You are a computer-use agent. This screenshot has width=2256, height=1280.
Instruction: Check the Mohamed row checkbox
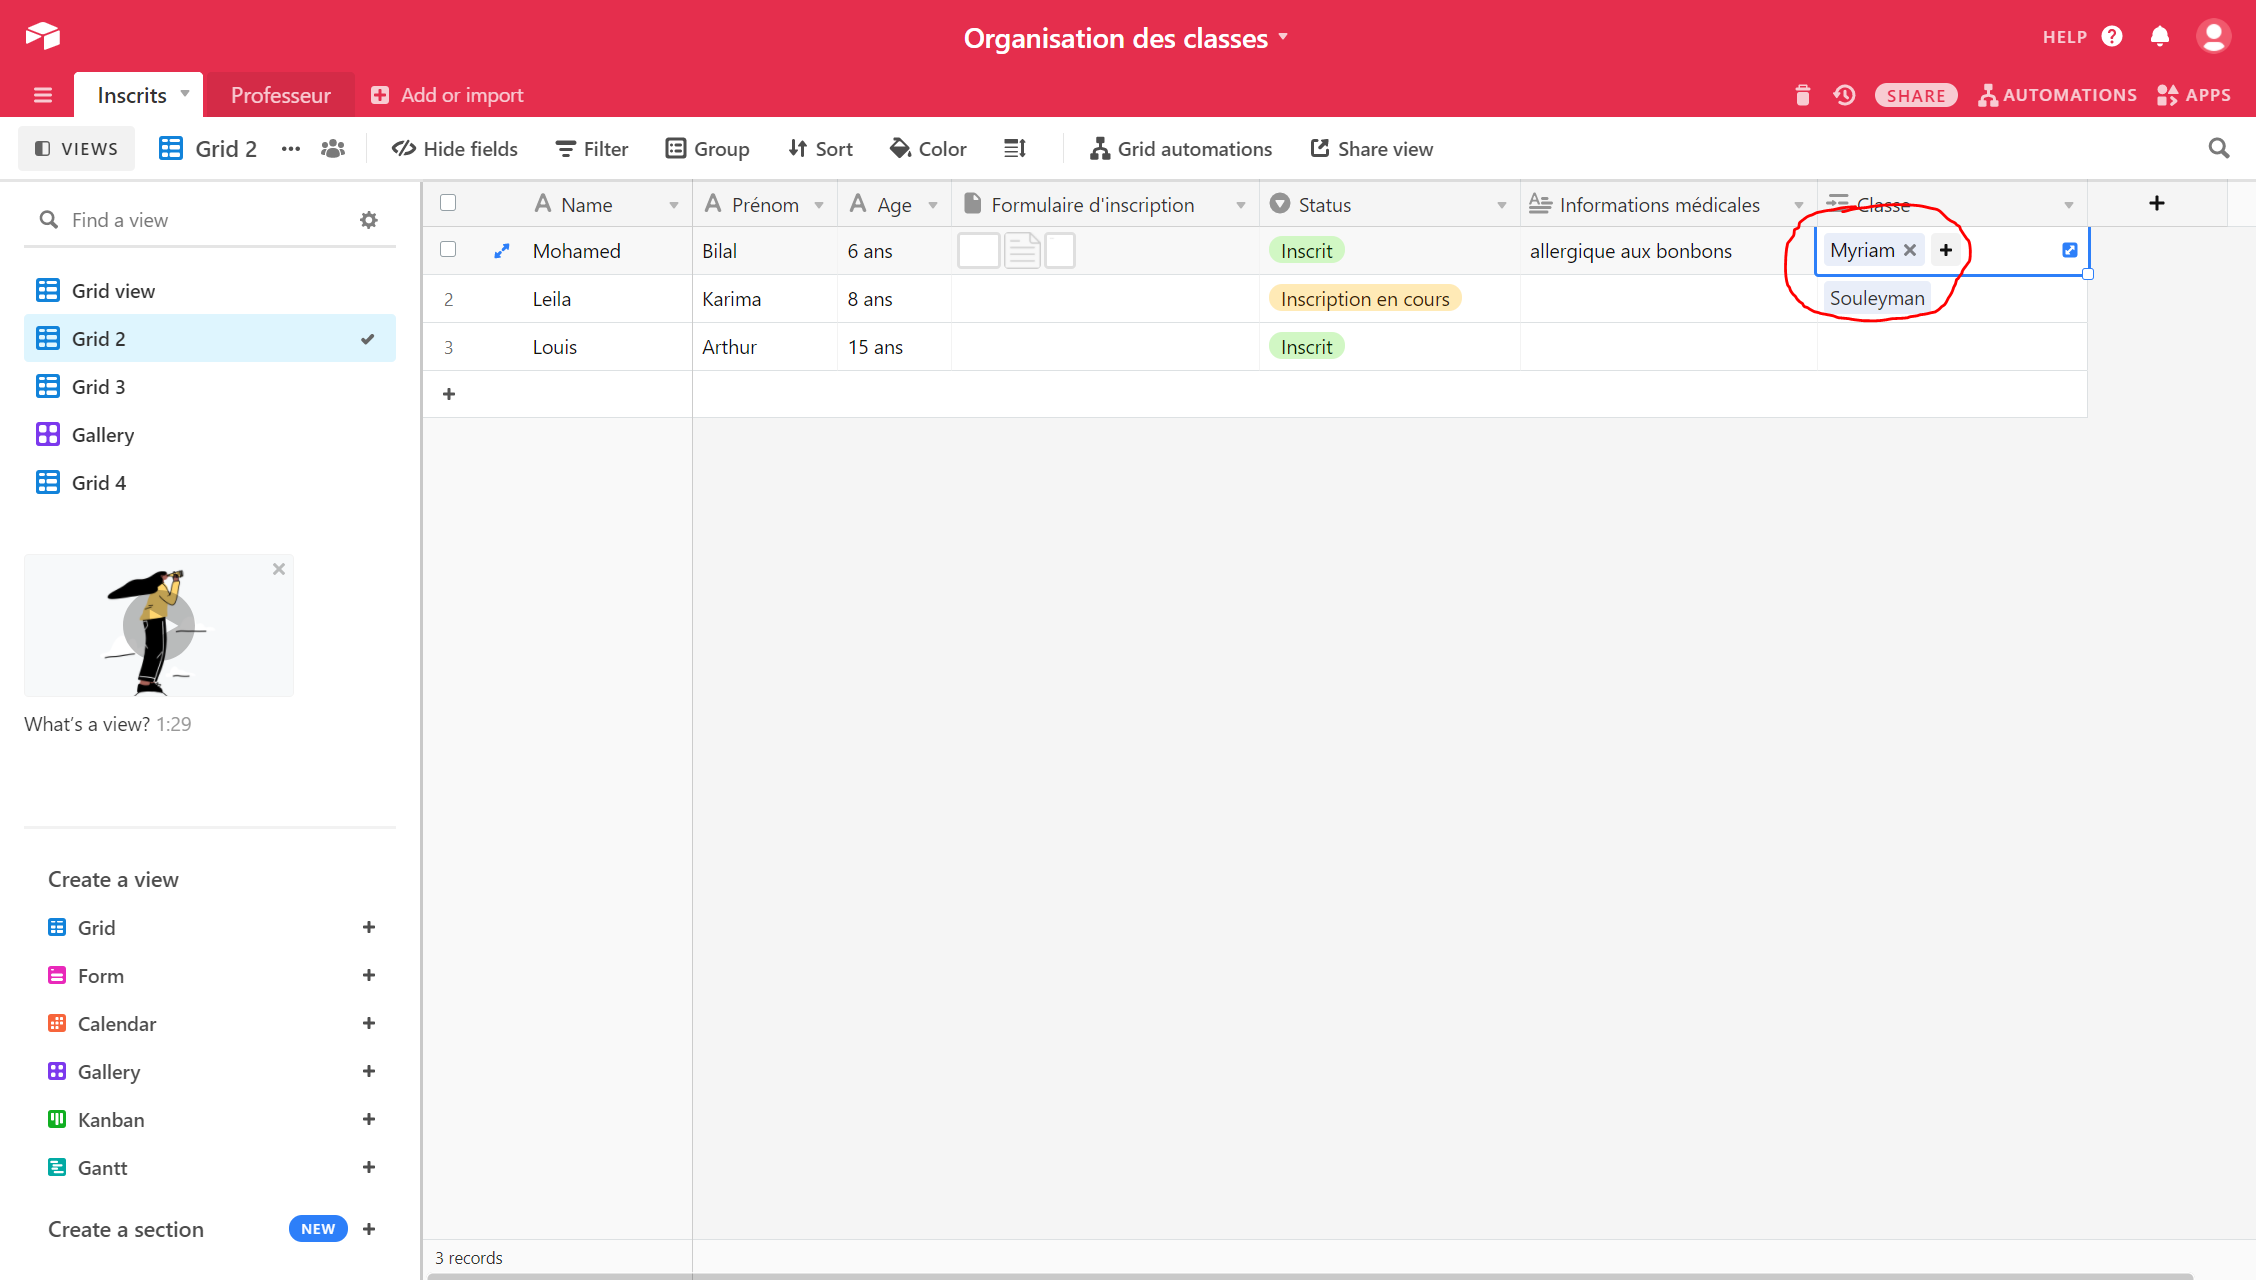448,250
